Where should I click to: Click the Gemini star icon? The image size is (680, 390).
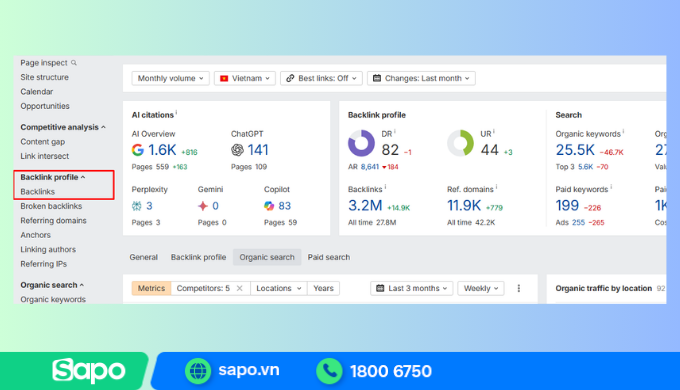click(x=203, y=206)
